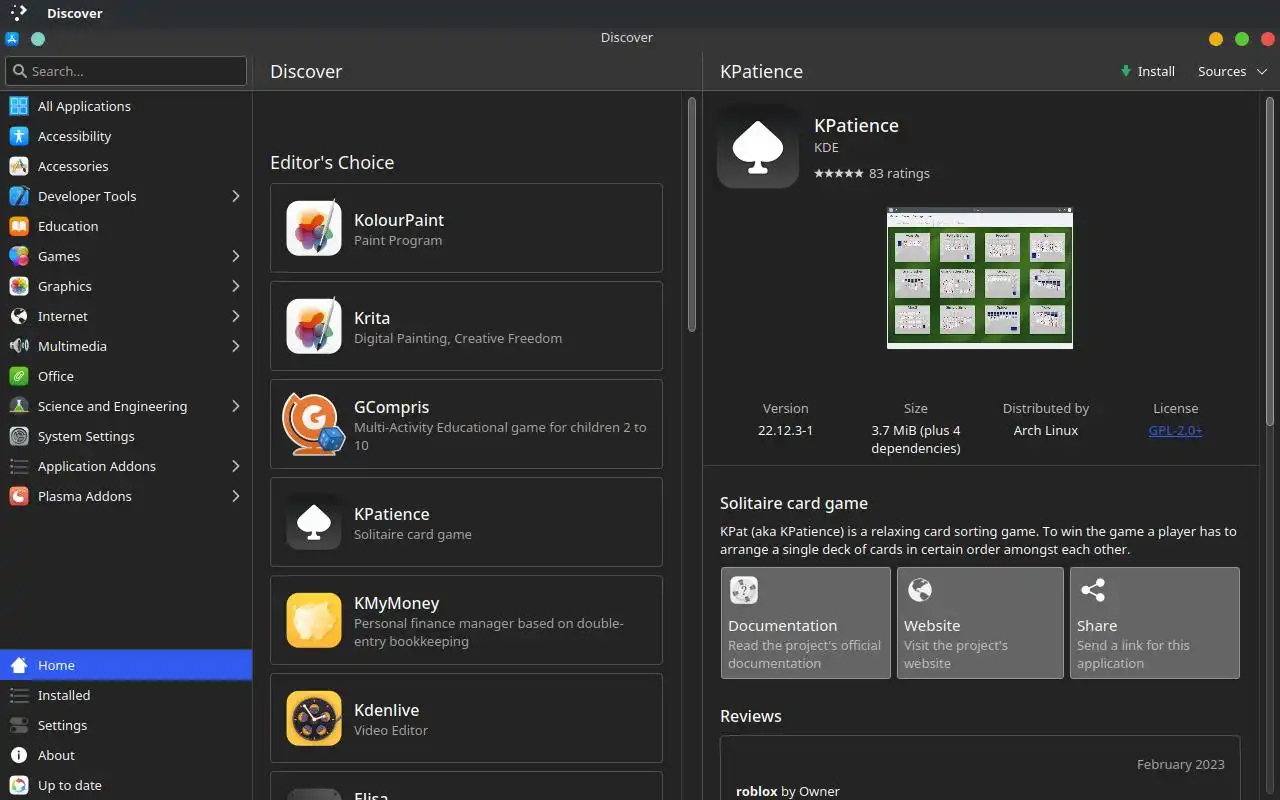Image resolution: width=1280 pixels, height=800 pixels.
Task: Click the Internet globe icon
Action: click(x=19, y=316)
